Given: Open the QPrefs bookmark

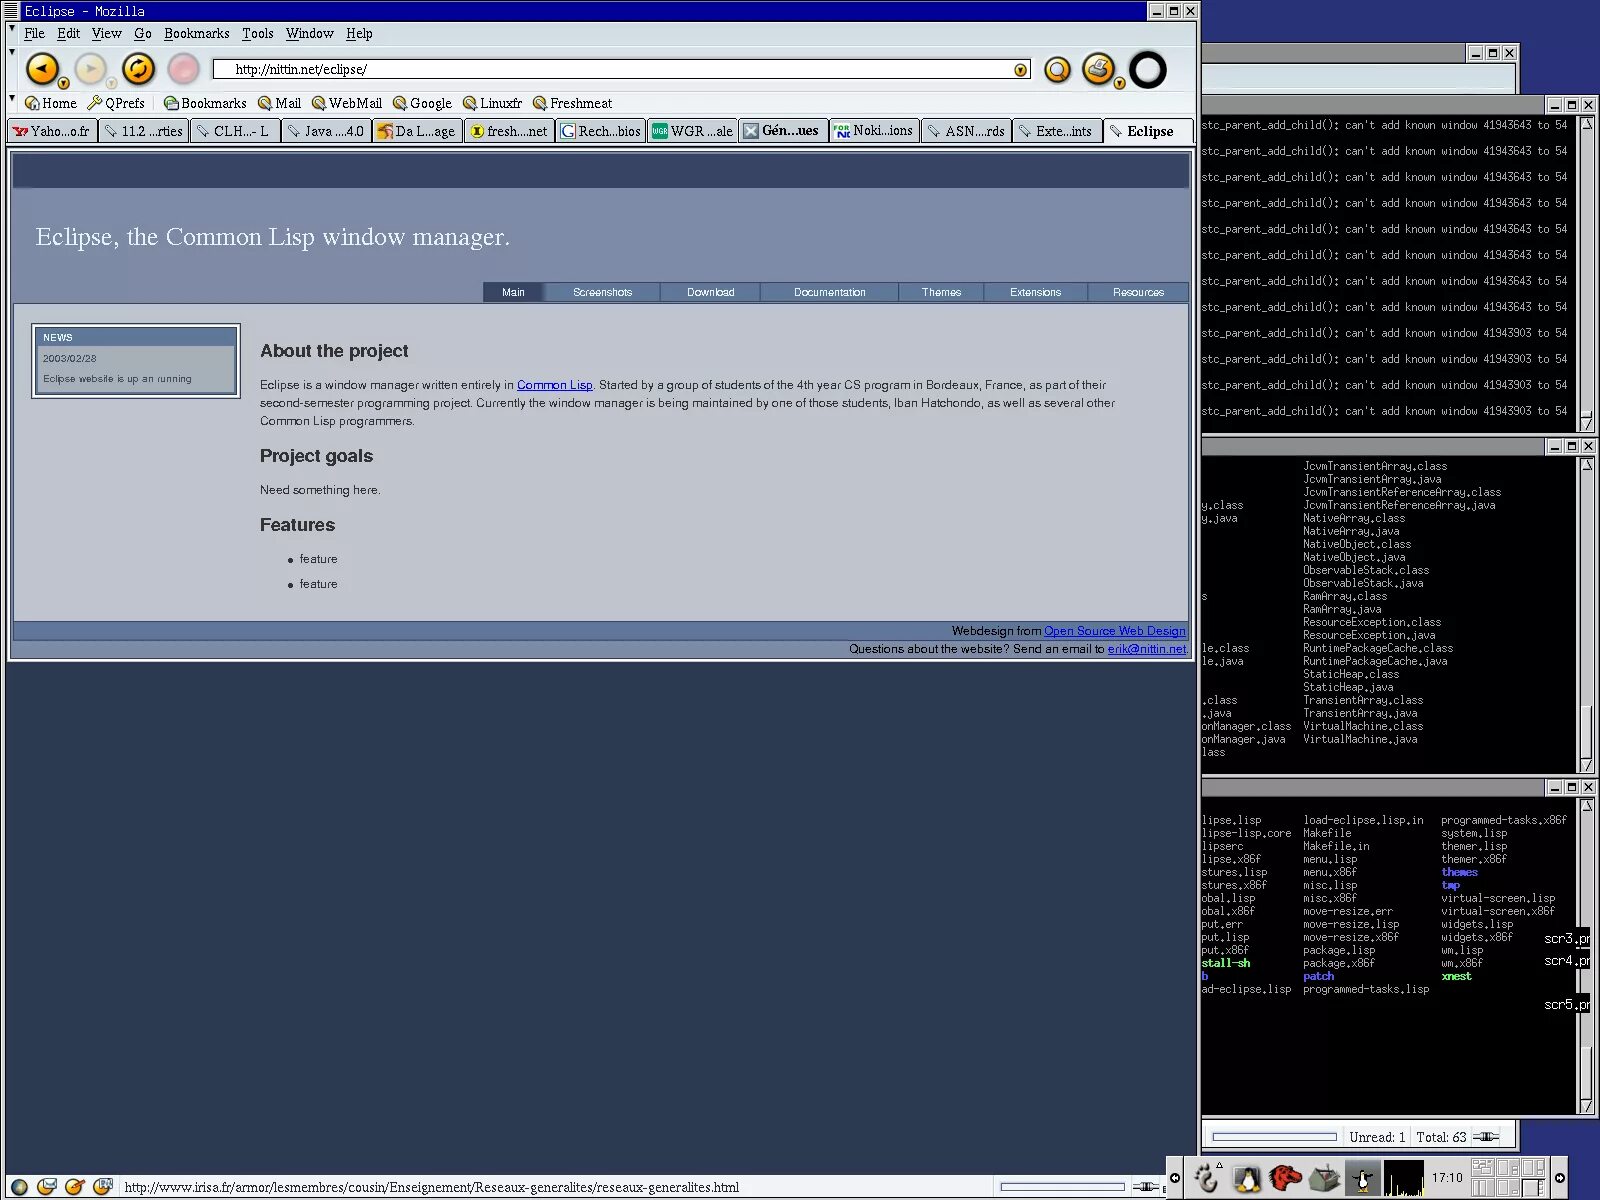Looking at the screenshot, I should pos(116,103).
